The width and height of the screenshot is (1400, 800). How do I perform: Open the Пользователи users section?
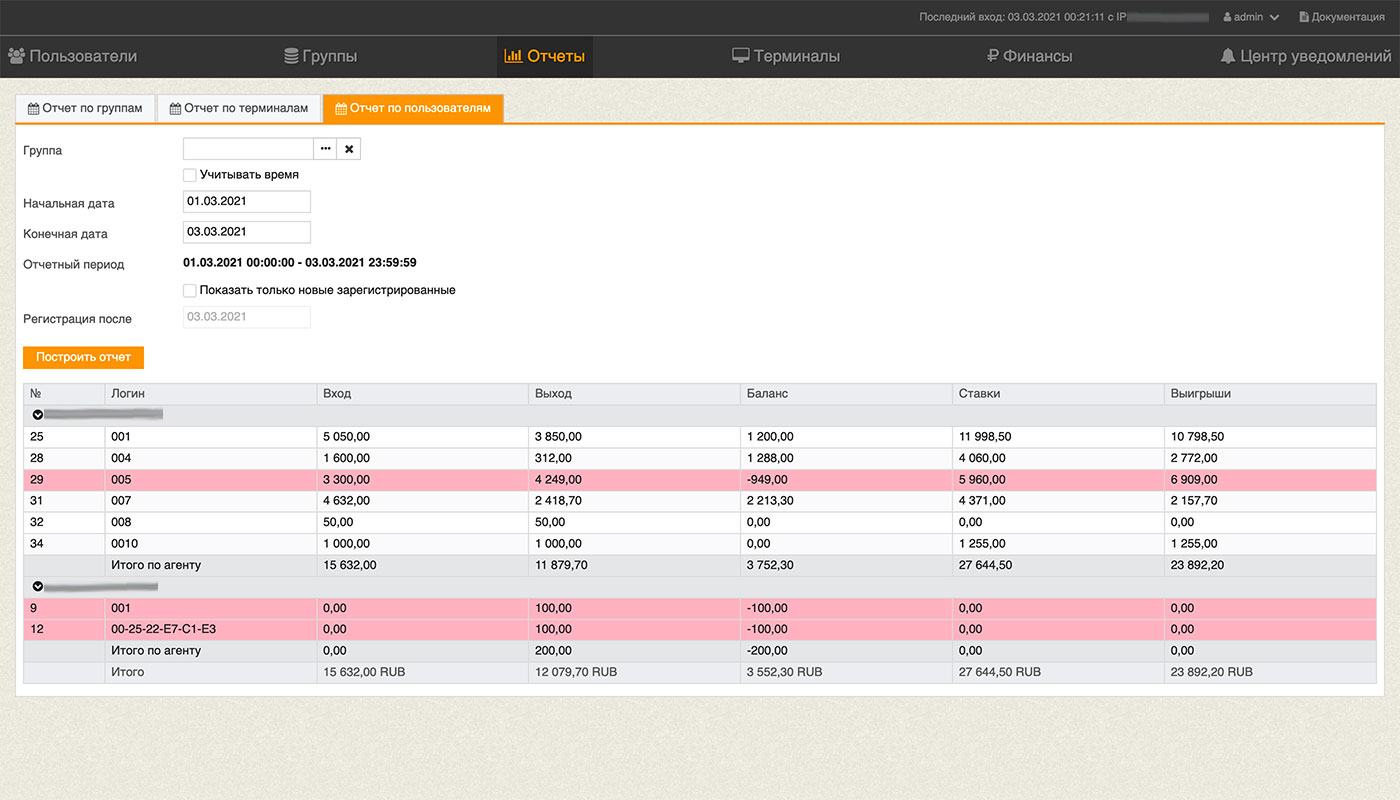(x=72, y=56)
